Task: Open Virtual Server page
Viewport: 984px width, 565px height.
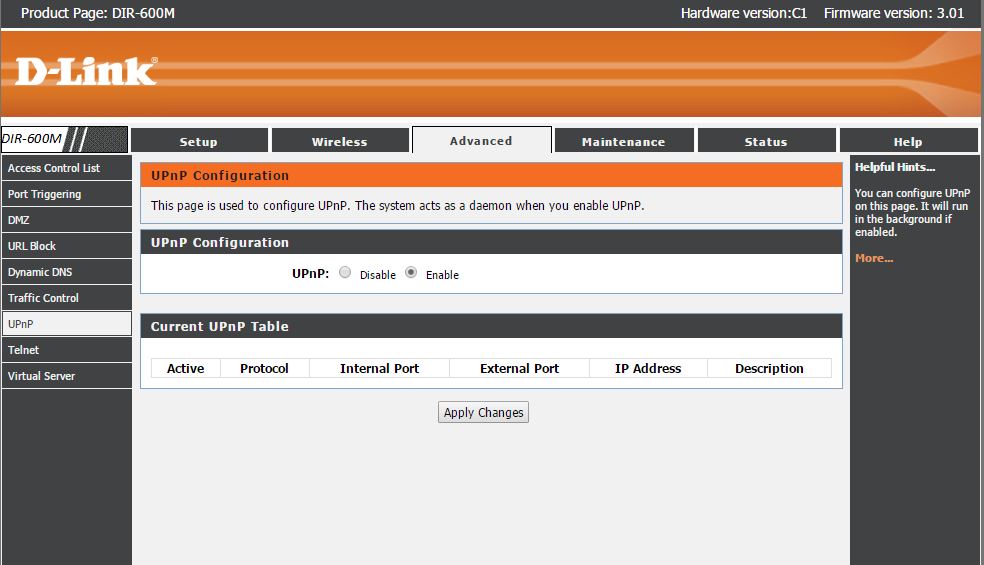Action: 67,376
